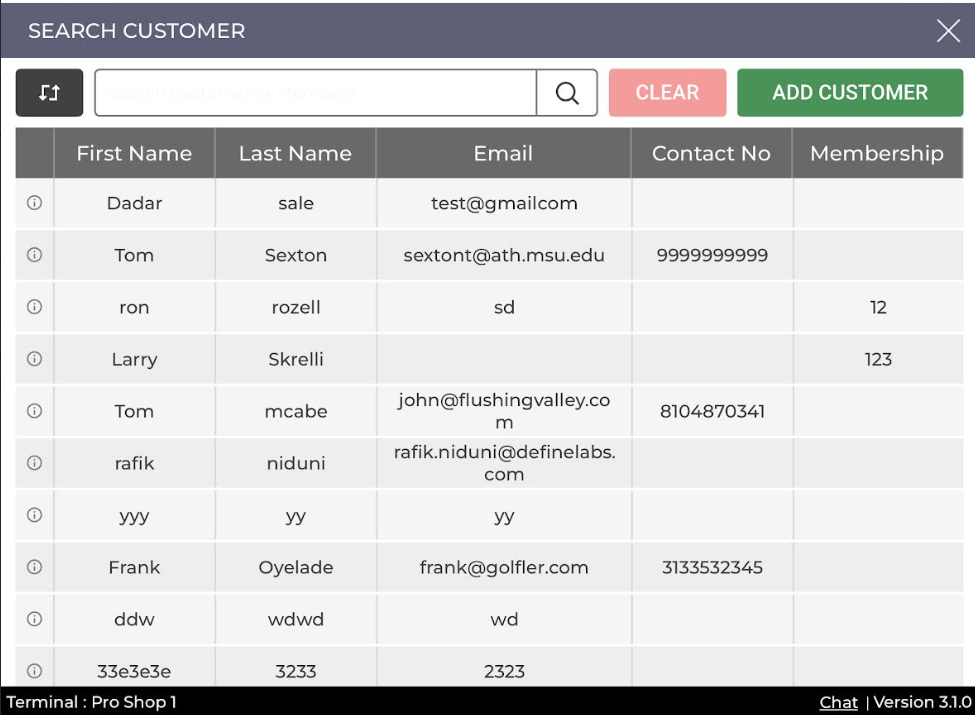Open info icon for Tom mcabe
975x715 pixels.
tap(34, 411)
